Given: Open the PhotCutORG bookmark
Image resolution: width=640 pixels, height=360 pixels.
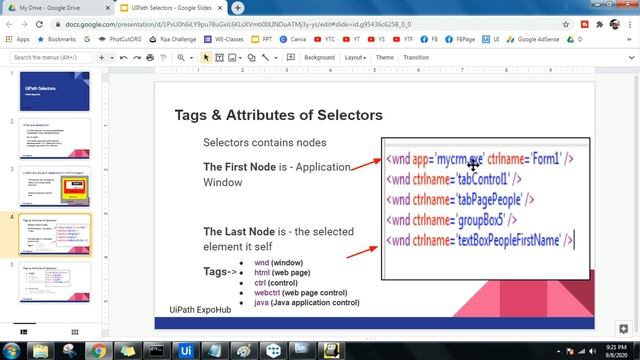Looking at the screenshot, I should (120, 39).
